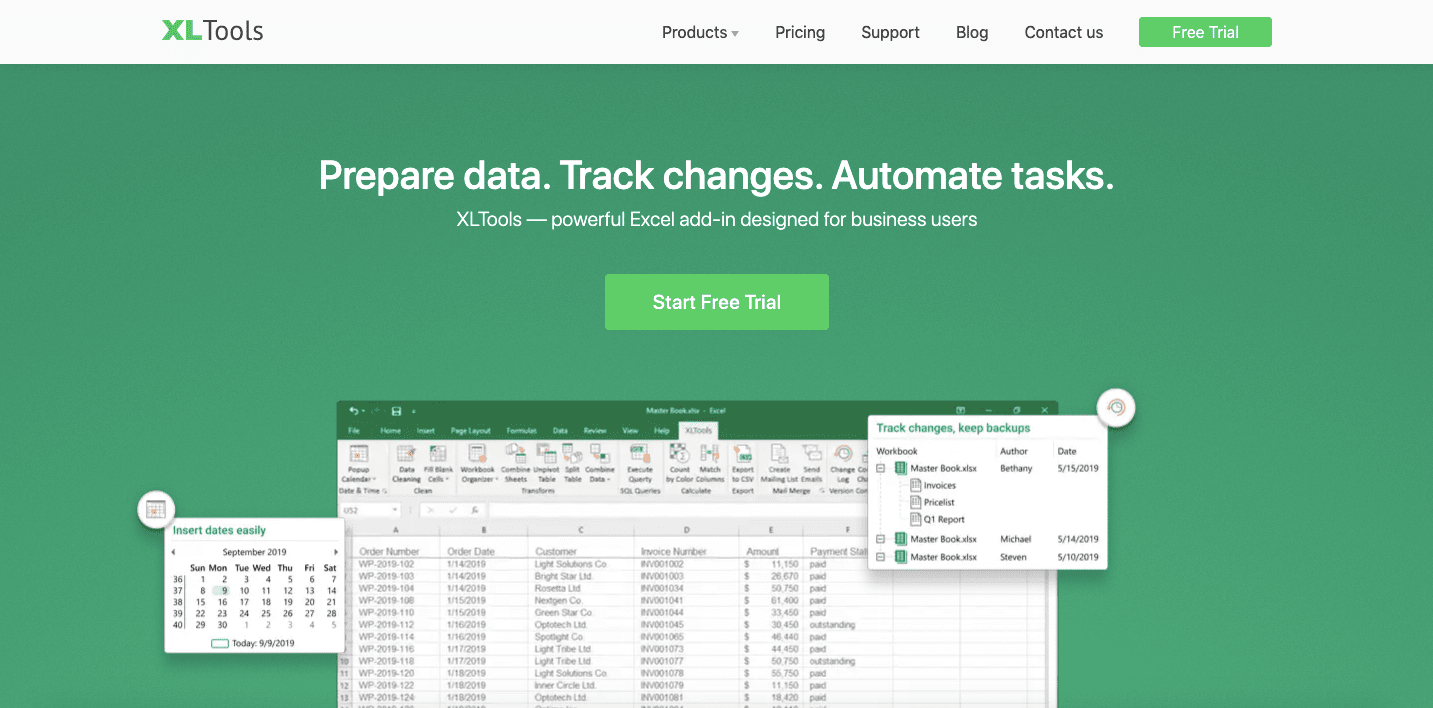This screenshot has width=1433, height=708.
Task: Select the Pricelist sheet in tree
Action: (x=932, y=502)
